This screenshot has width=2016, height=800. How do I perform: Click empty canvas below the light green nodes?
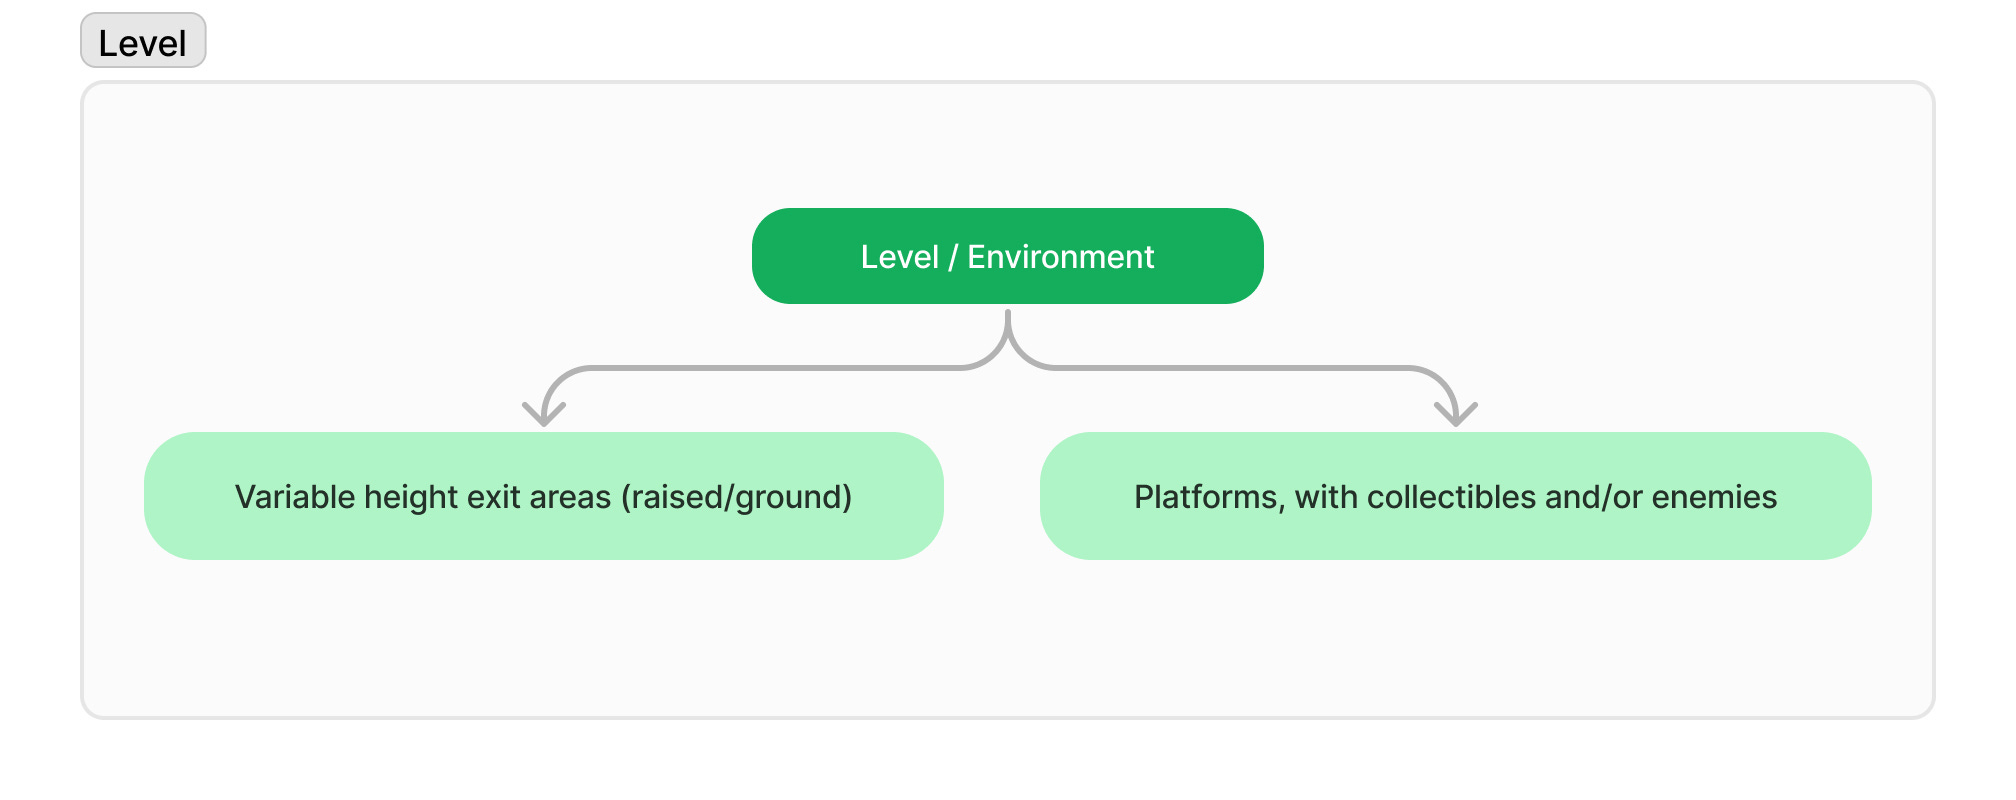pos(1008,640)
